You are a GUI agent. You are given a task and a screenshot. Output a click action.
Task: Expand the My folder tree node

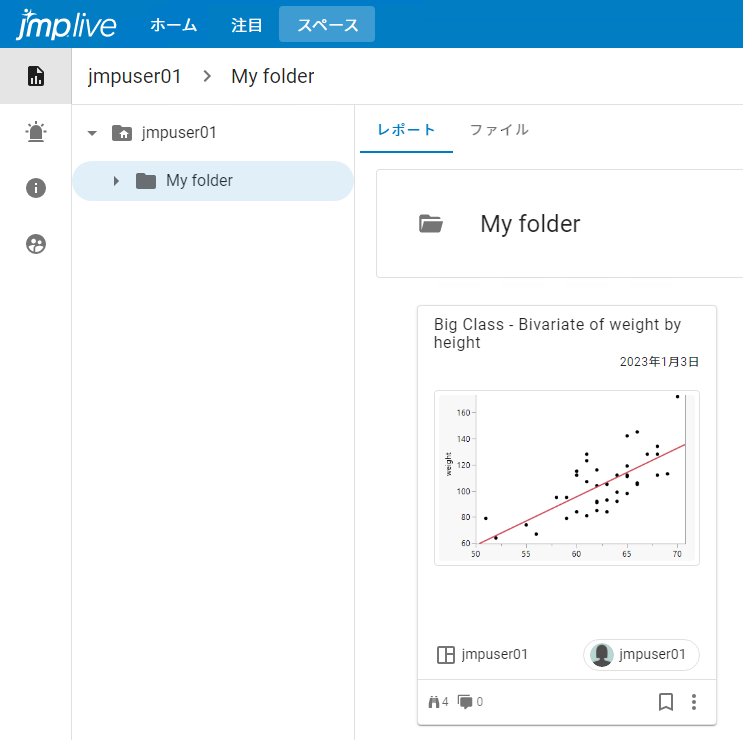click(116, 181)
